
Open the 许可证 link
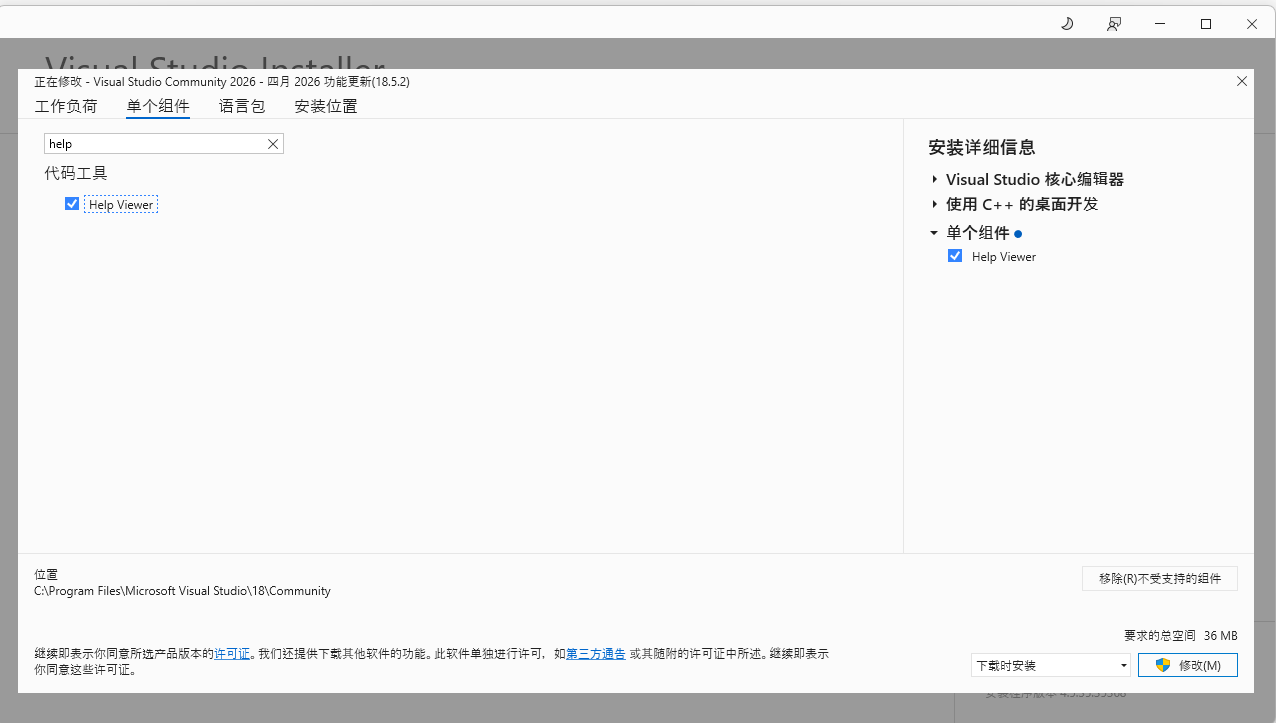click(x=232, y=654)
